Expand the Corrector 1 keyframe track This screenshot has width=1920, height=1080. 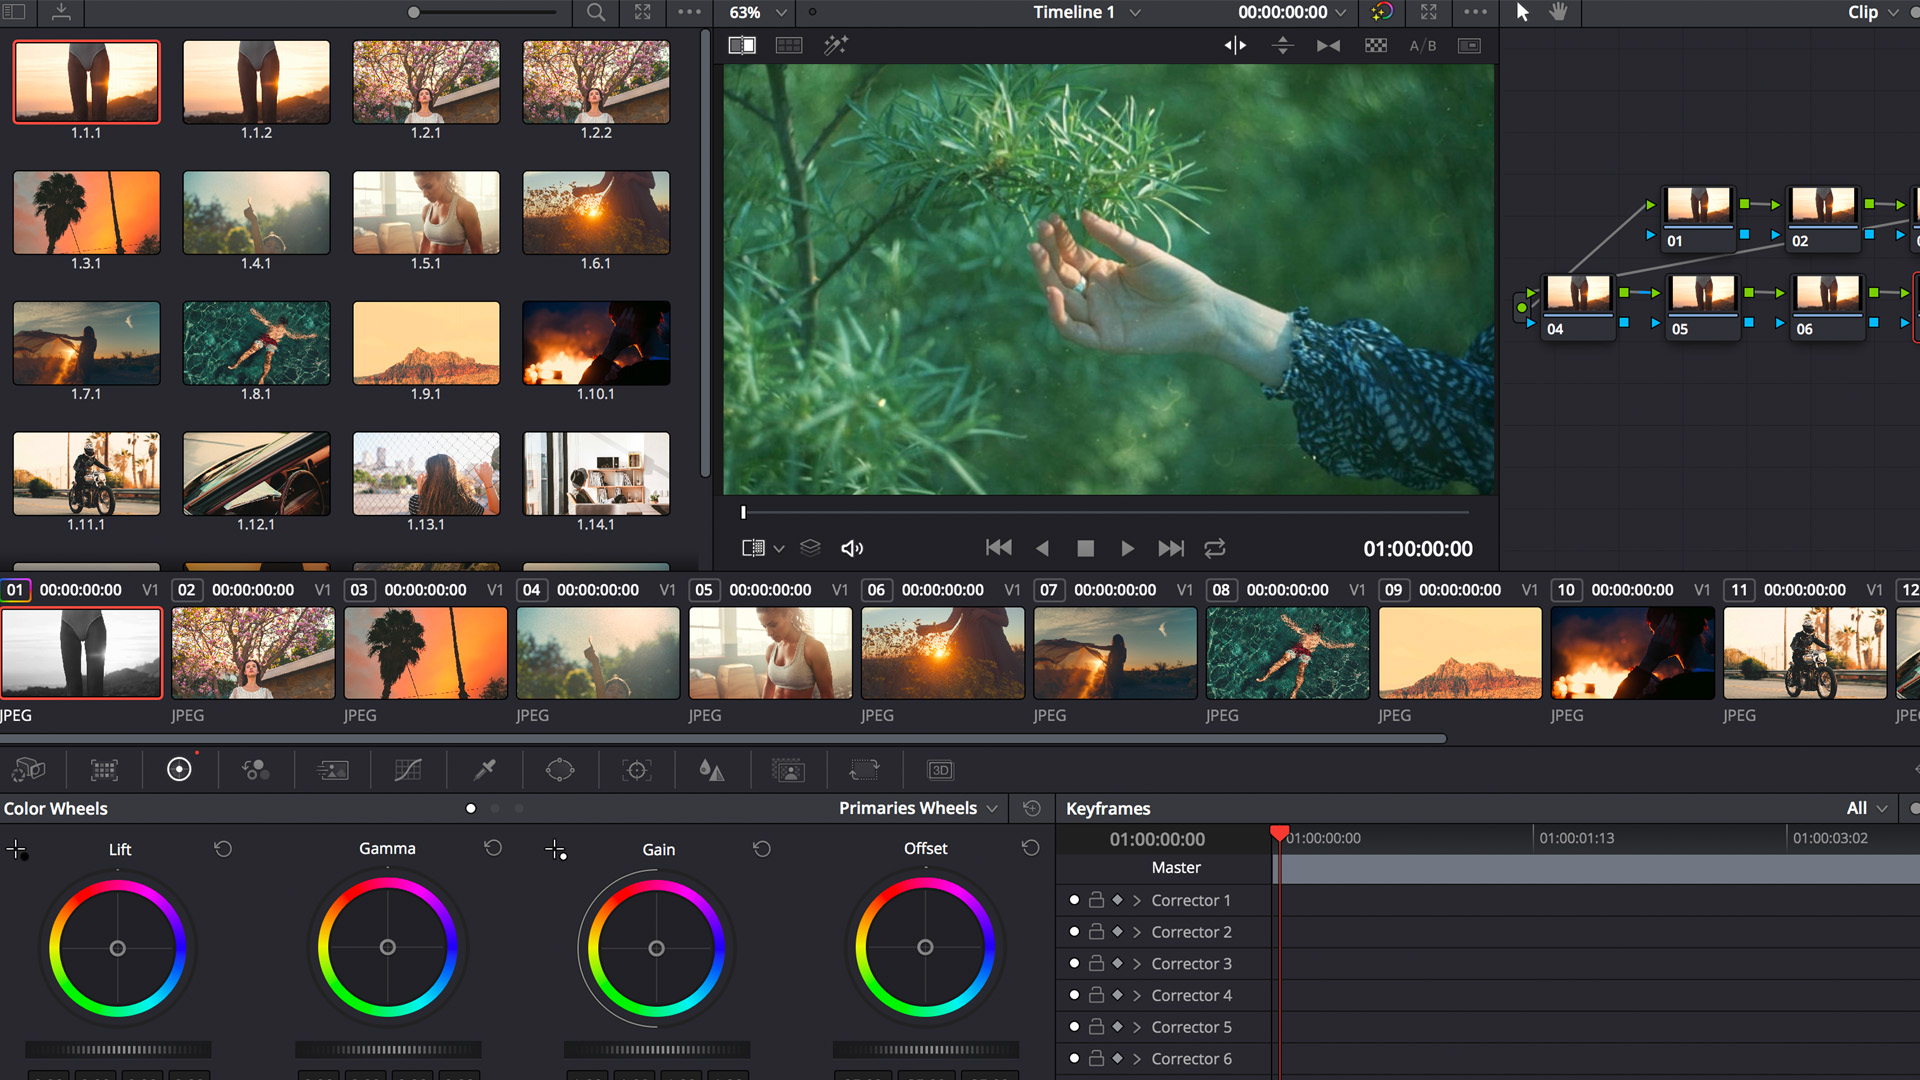click(x=1136, y=900)
